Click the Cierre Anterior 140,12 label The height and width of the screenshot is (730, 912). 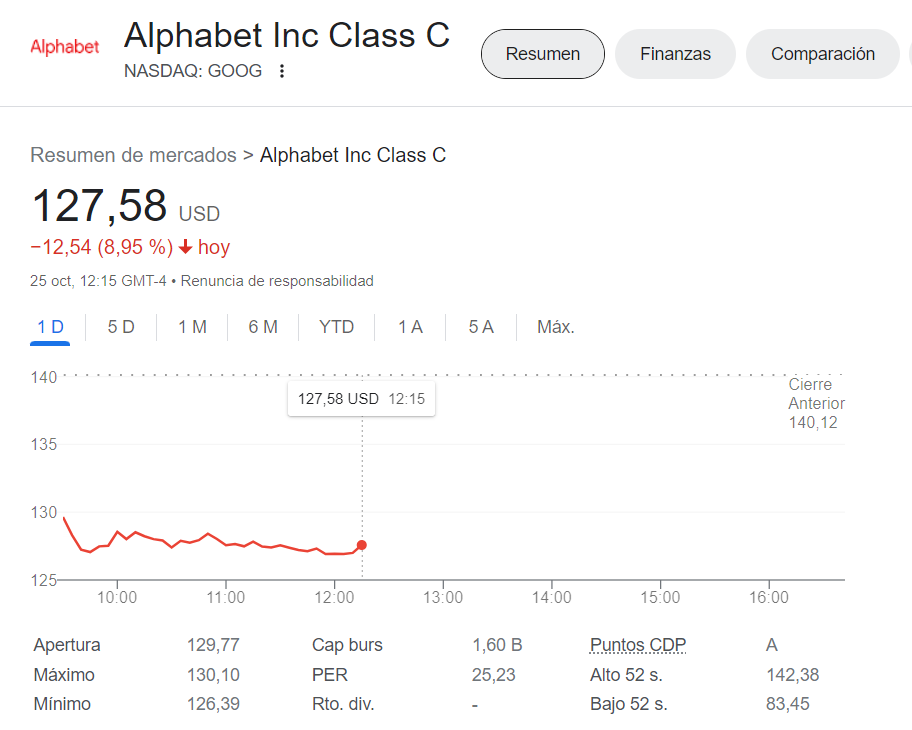(x=815, y=404)
